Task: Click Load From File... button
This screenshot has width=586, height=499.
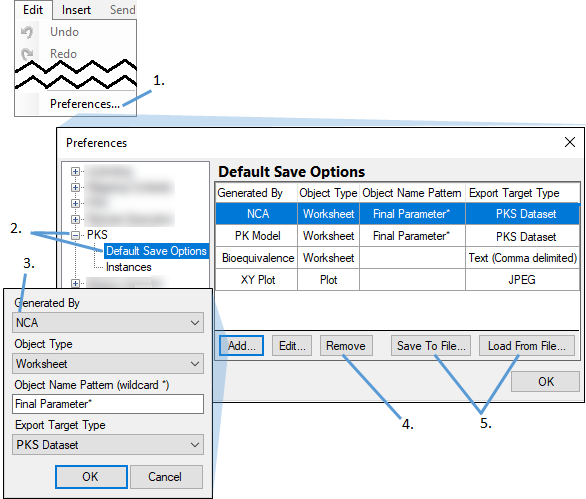Action: coord(527,346)
